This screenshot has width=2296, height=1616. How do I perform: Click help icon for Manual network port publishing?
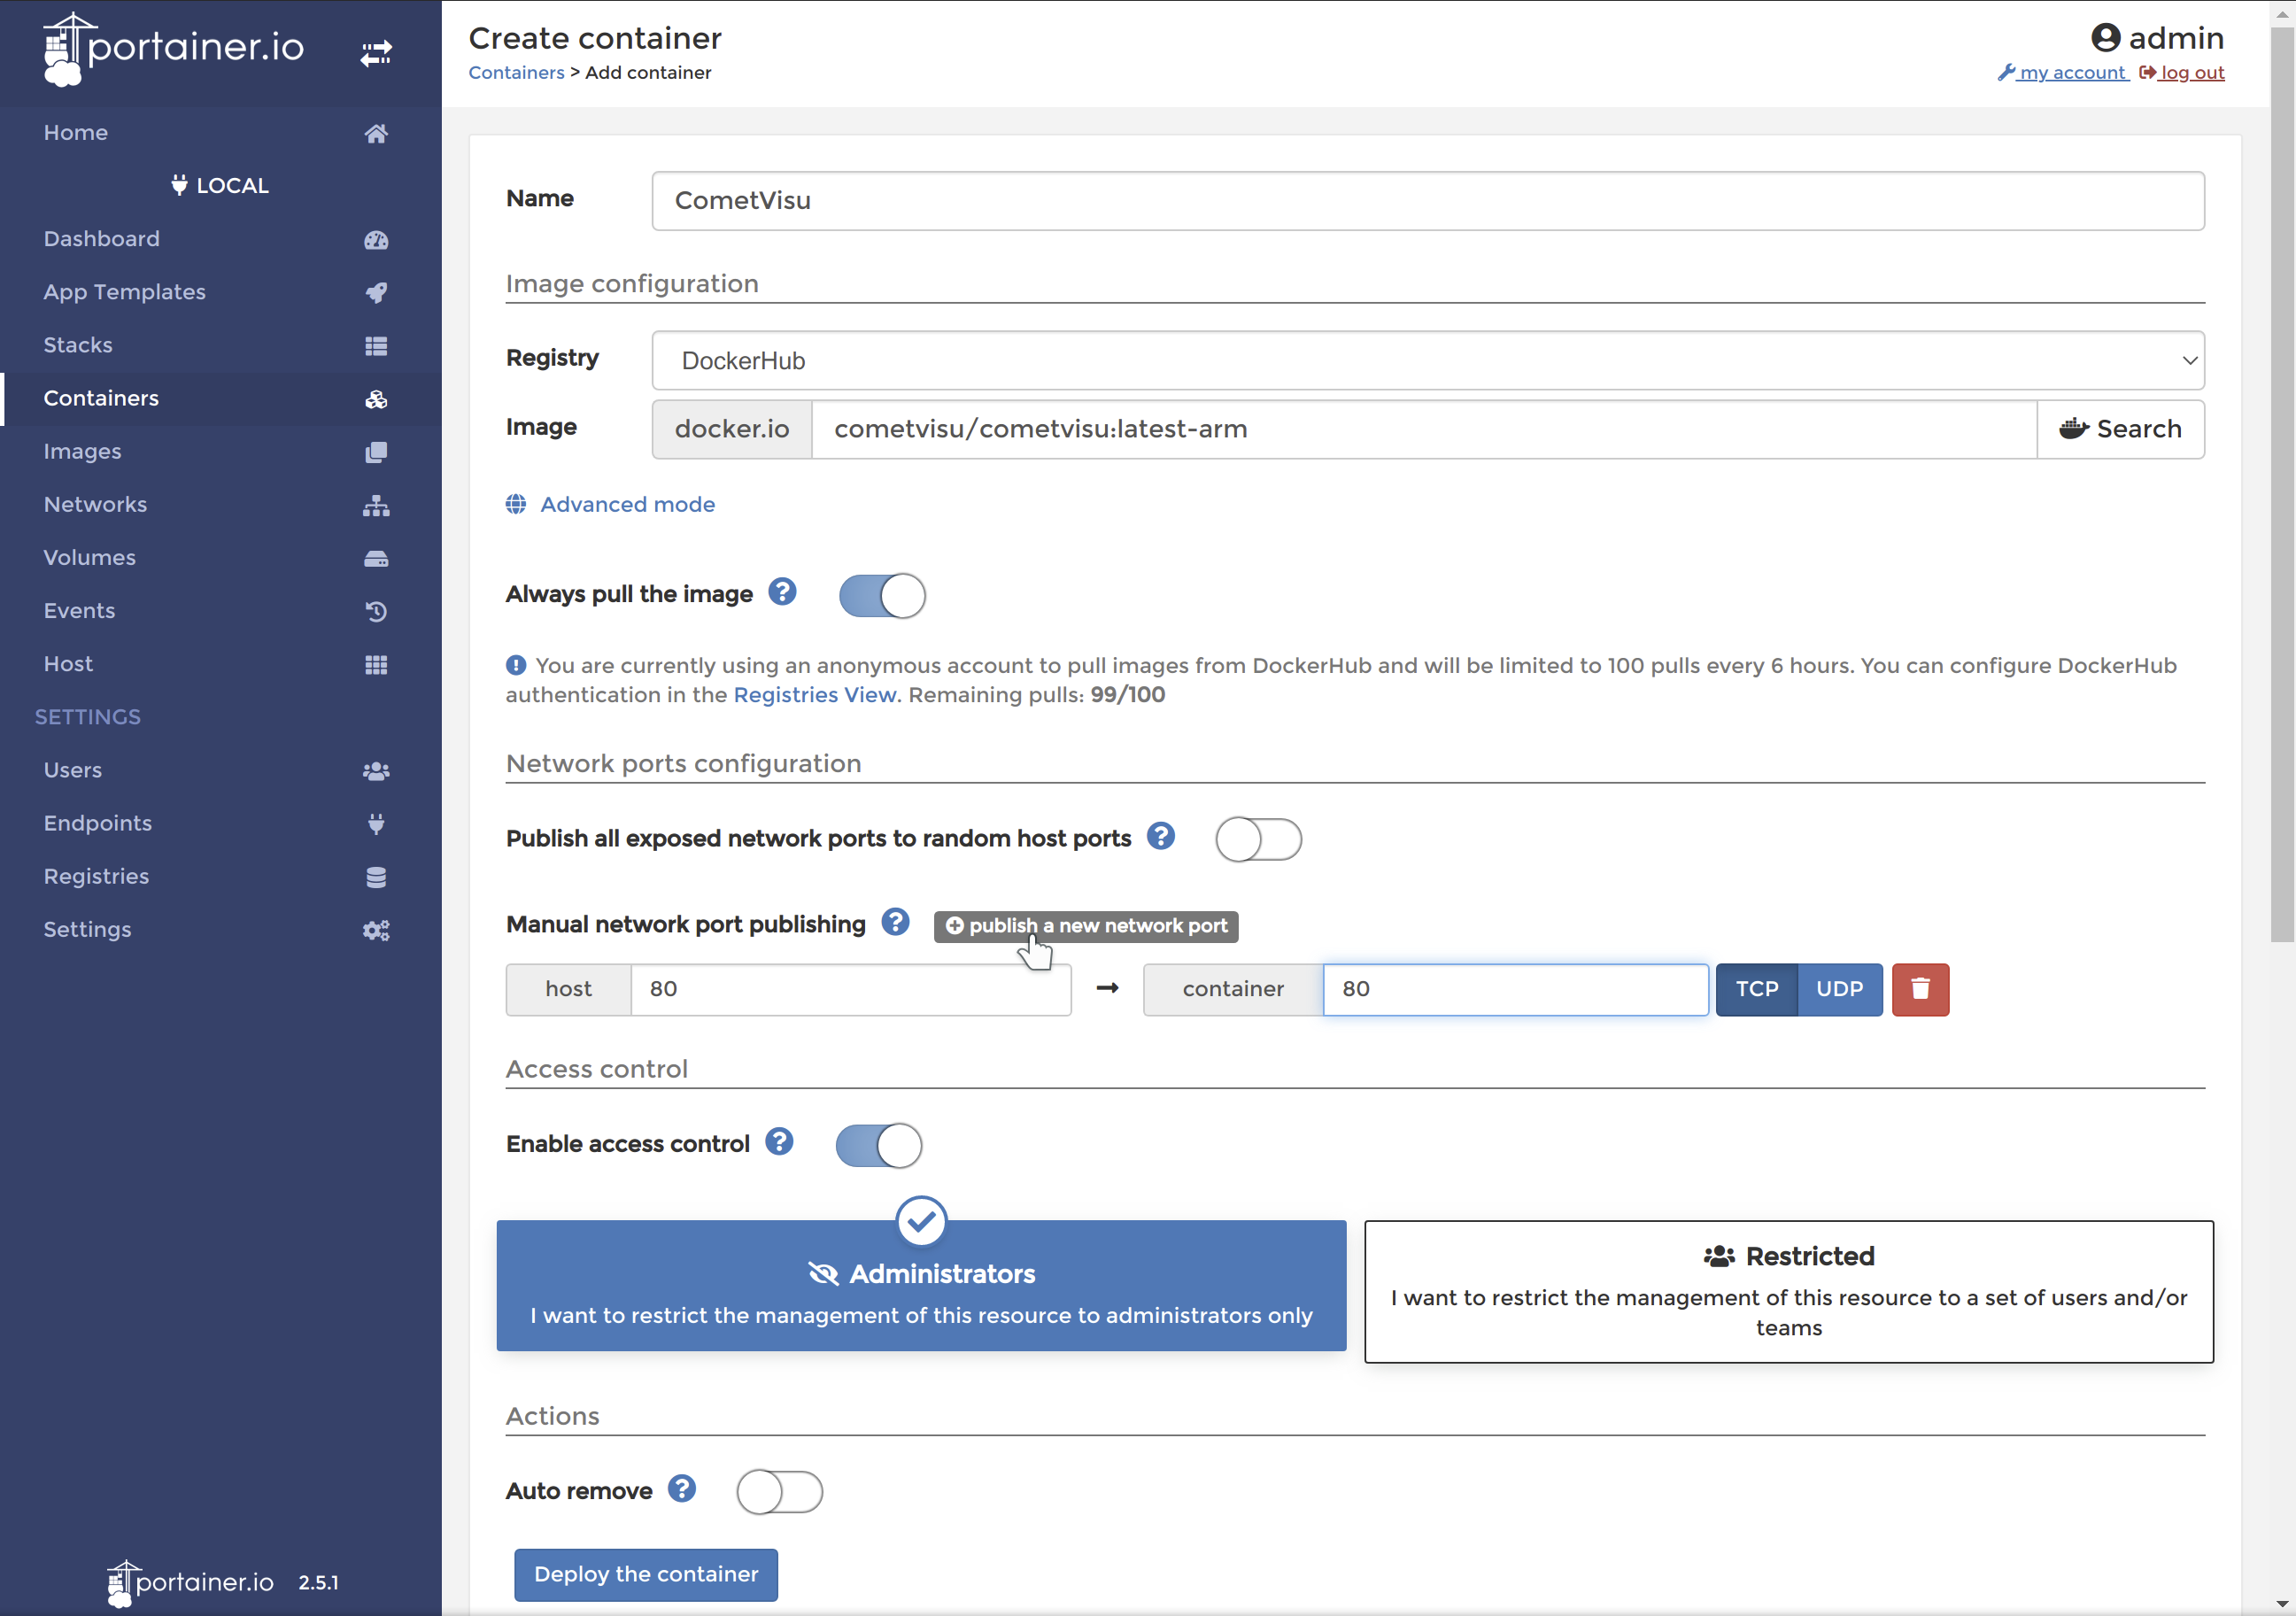pos(895,922)
